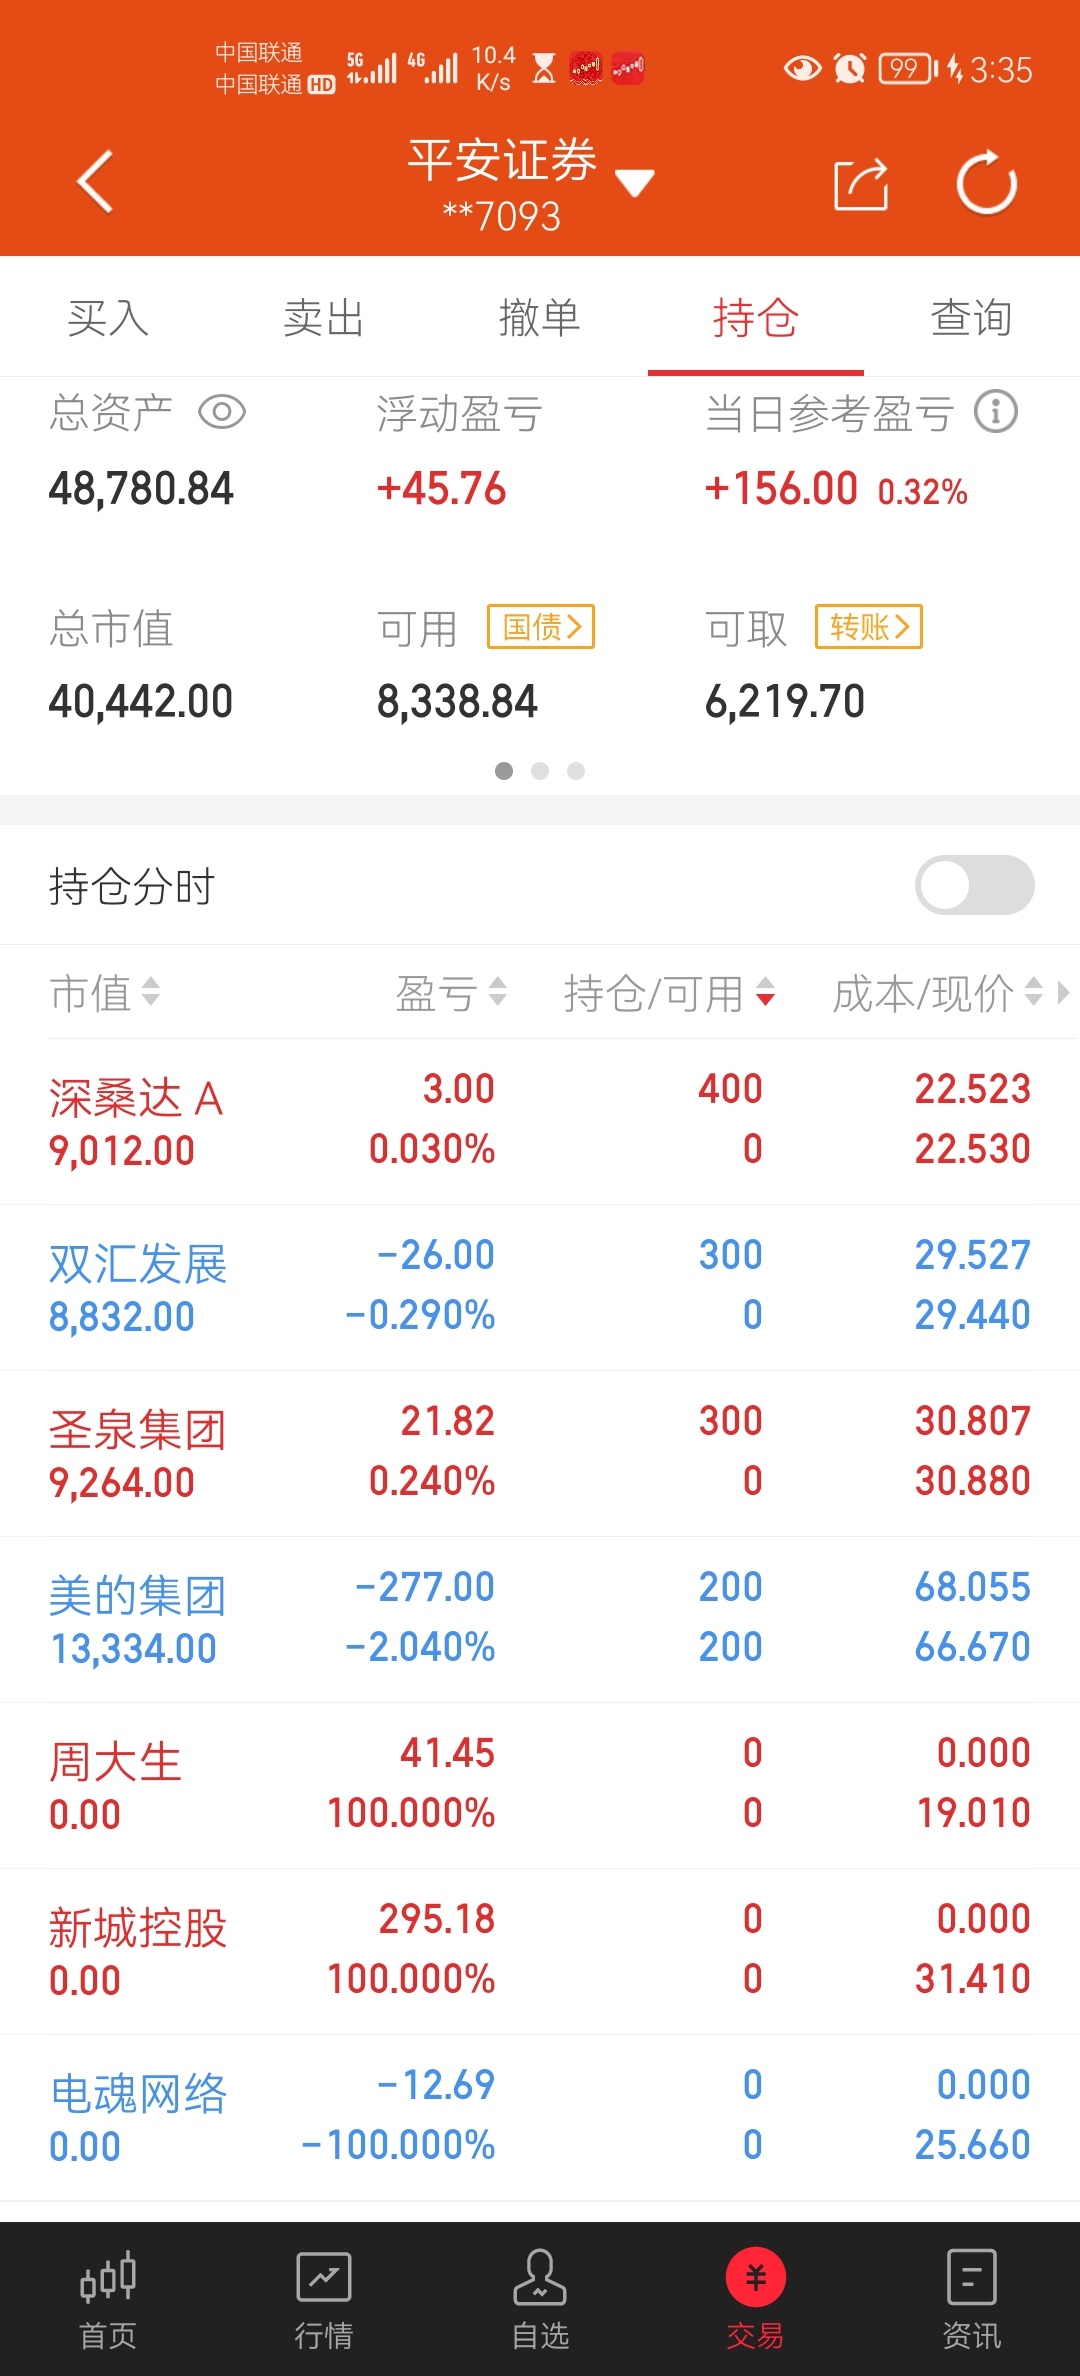This screenshot has height=2376, width=1080.
Task: Refresh holdings with circular arrow icon
Action: click(x=986, y=183)
